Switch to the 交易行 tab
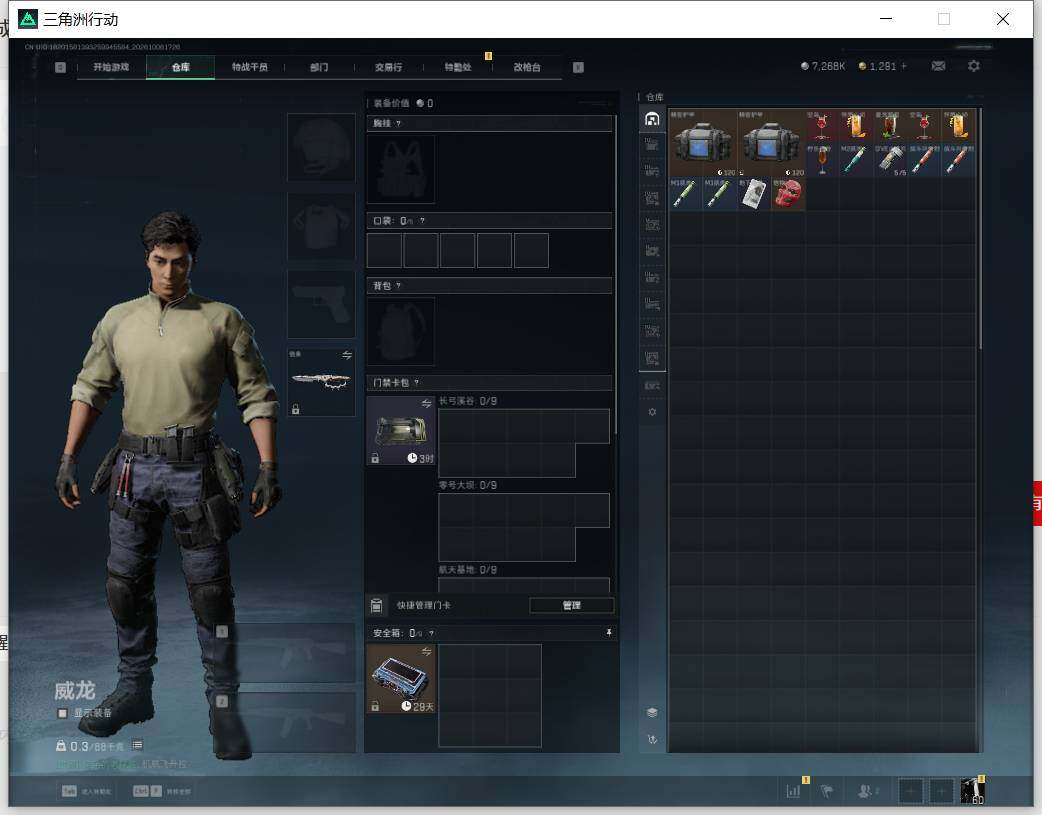Image resolution: width=1042 pixels, height=815 pixels. point(388,67)
